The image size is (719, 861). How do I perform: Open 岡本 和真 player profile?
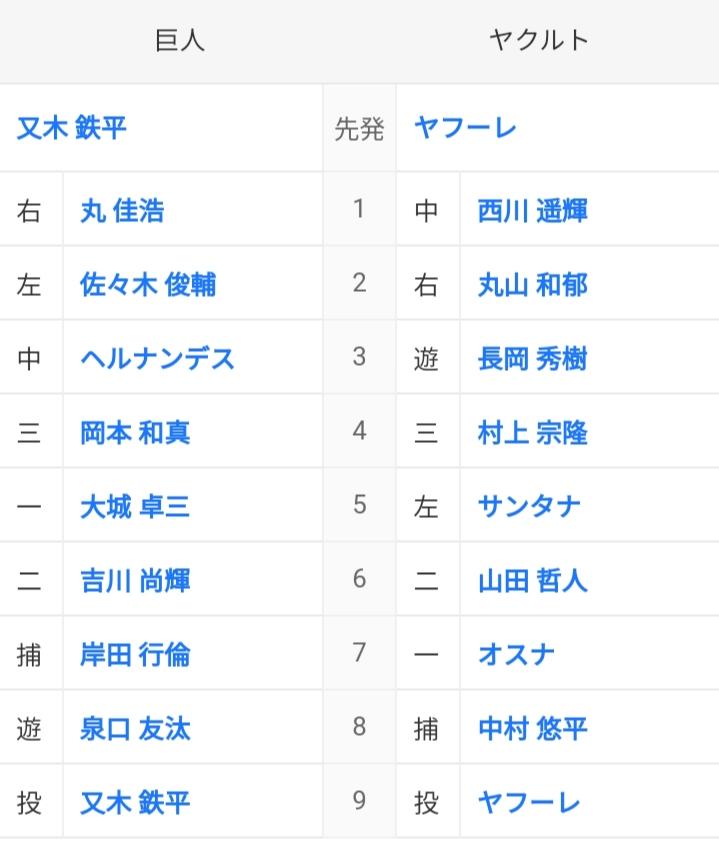point(135,433)
